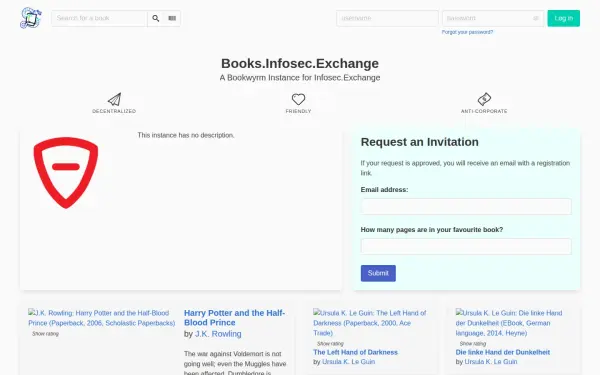This screenshot has height=375, width=600.
Task: Focus the Email address field
Action: 466,207
